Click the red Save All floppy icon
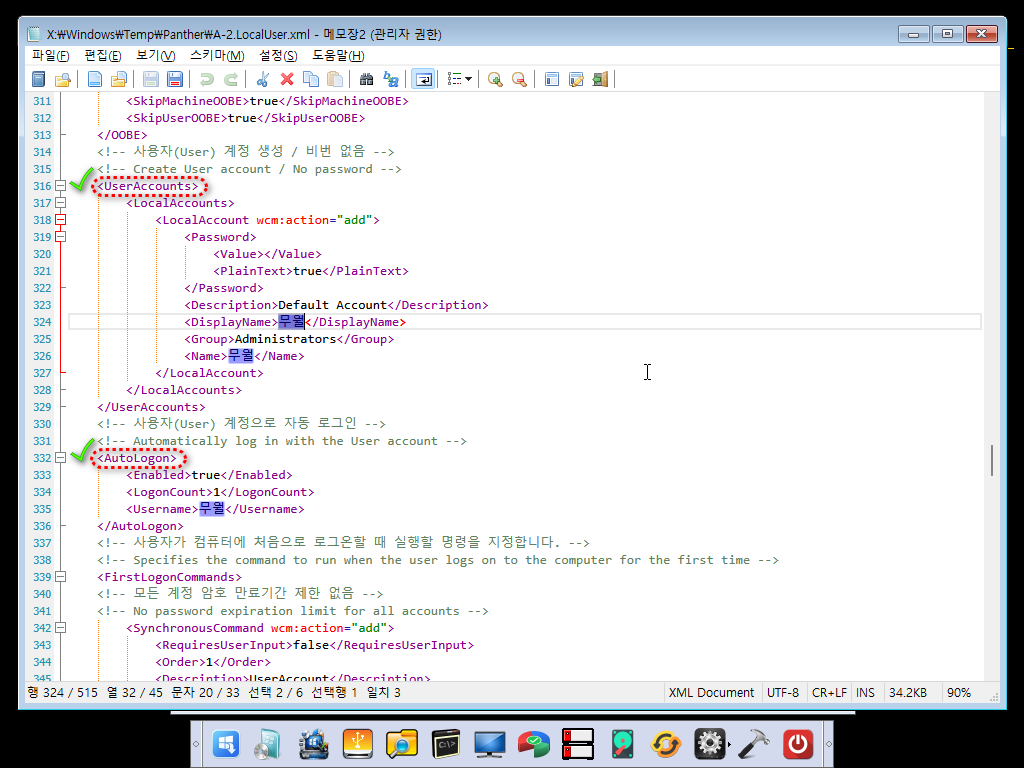 coord(174,80)
